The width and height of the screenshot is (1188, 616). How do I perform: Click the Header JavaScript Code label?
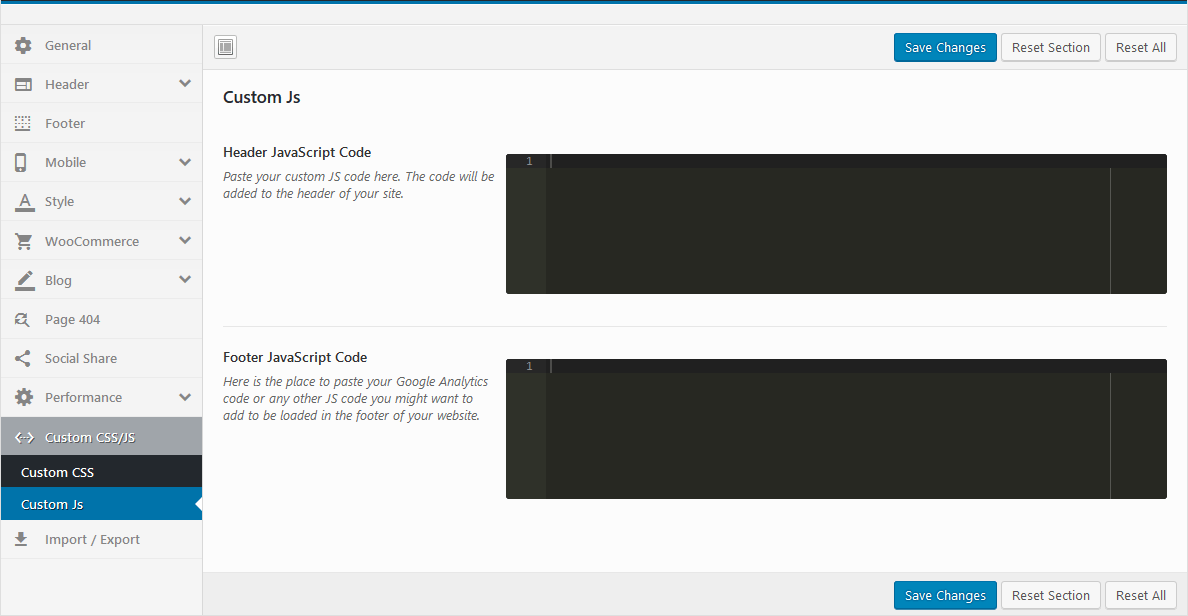pos(297,152)
